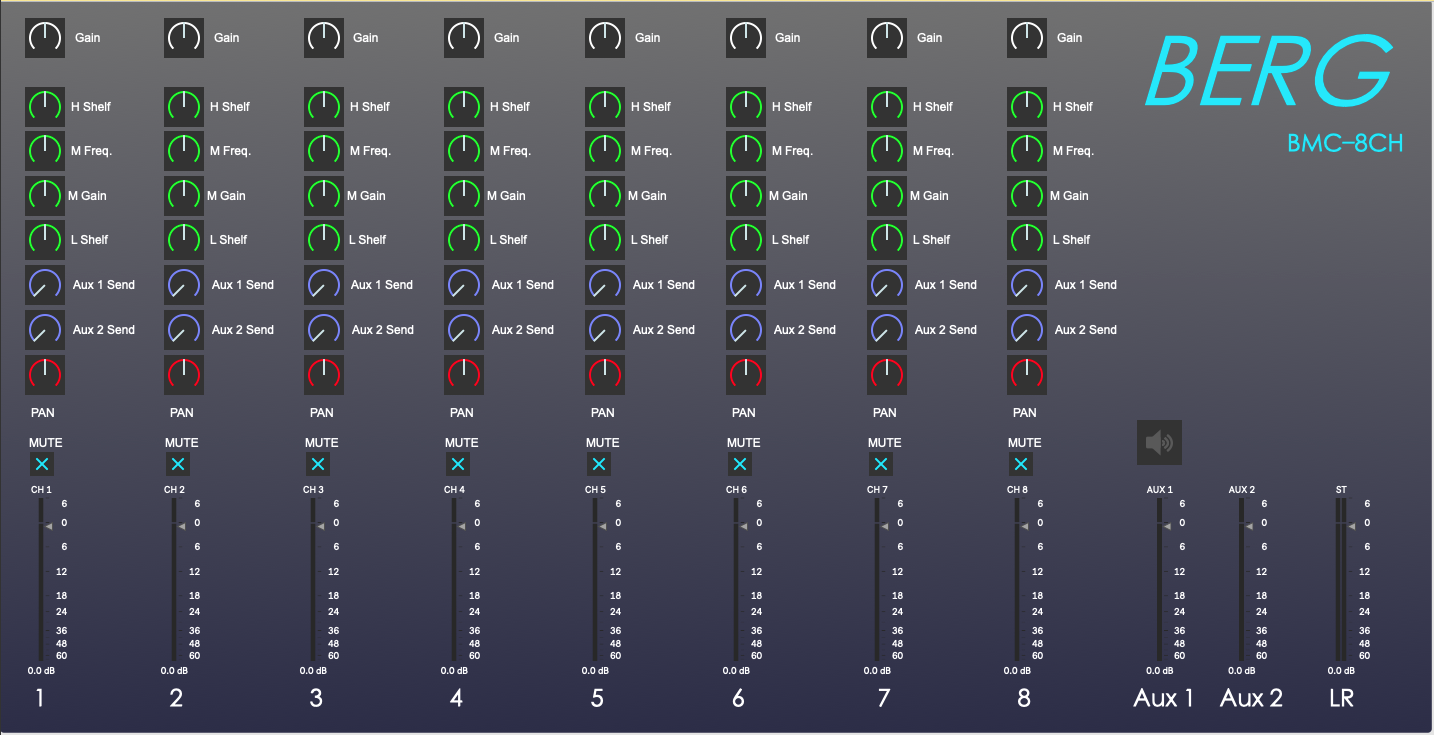This screenshot has width=1434, height=735.
Task: Click the CH 5 fader handle
Action: coord(602,525)
